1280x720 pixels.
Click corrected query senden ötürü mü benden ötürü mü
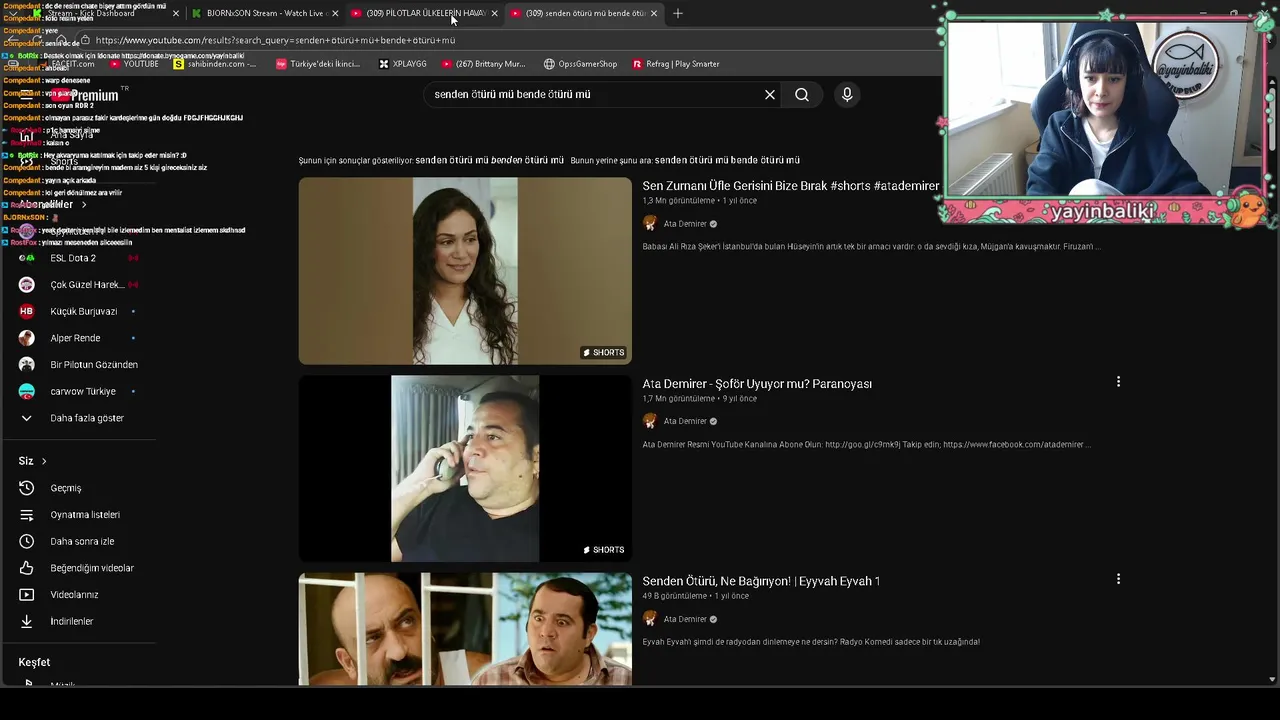pos(489,160)
